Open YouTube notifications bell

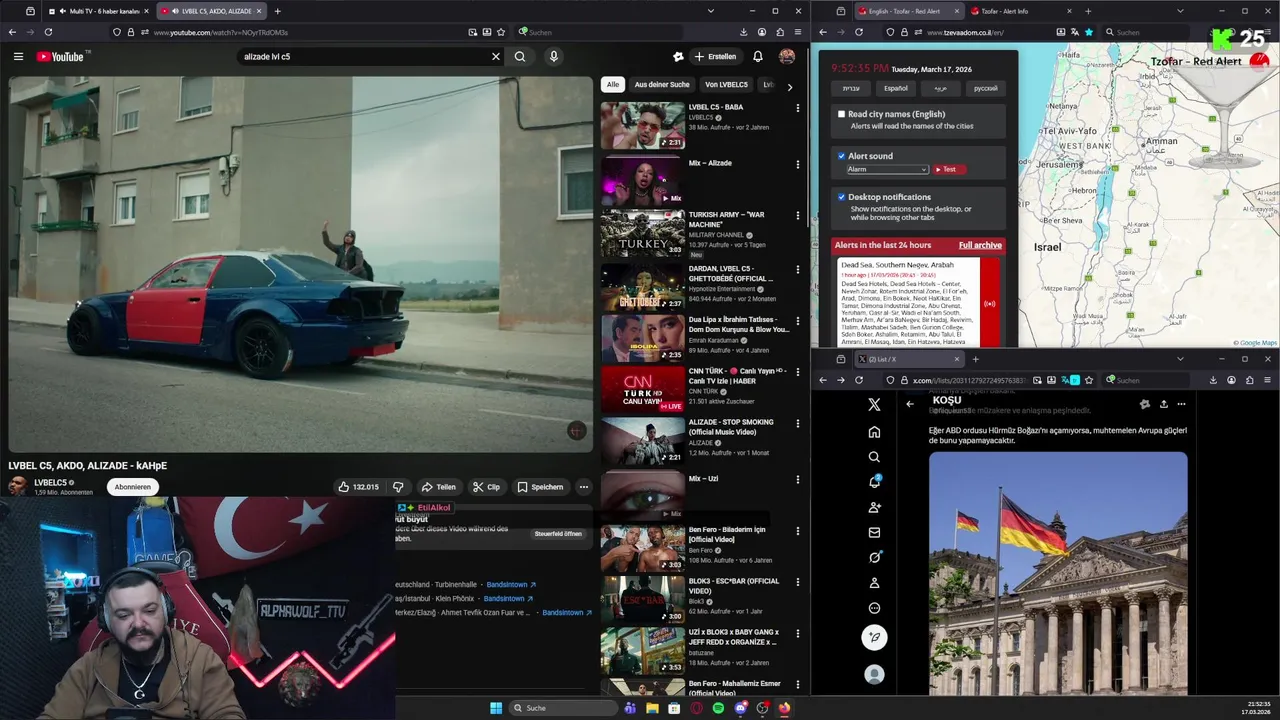point(758,57)
